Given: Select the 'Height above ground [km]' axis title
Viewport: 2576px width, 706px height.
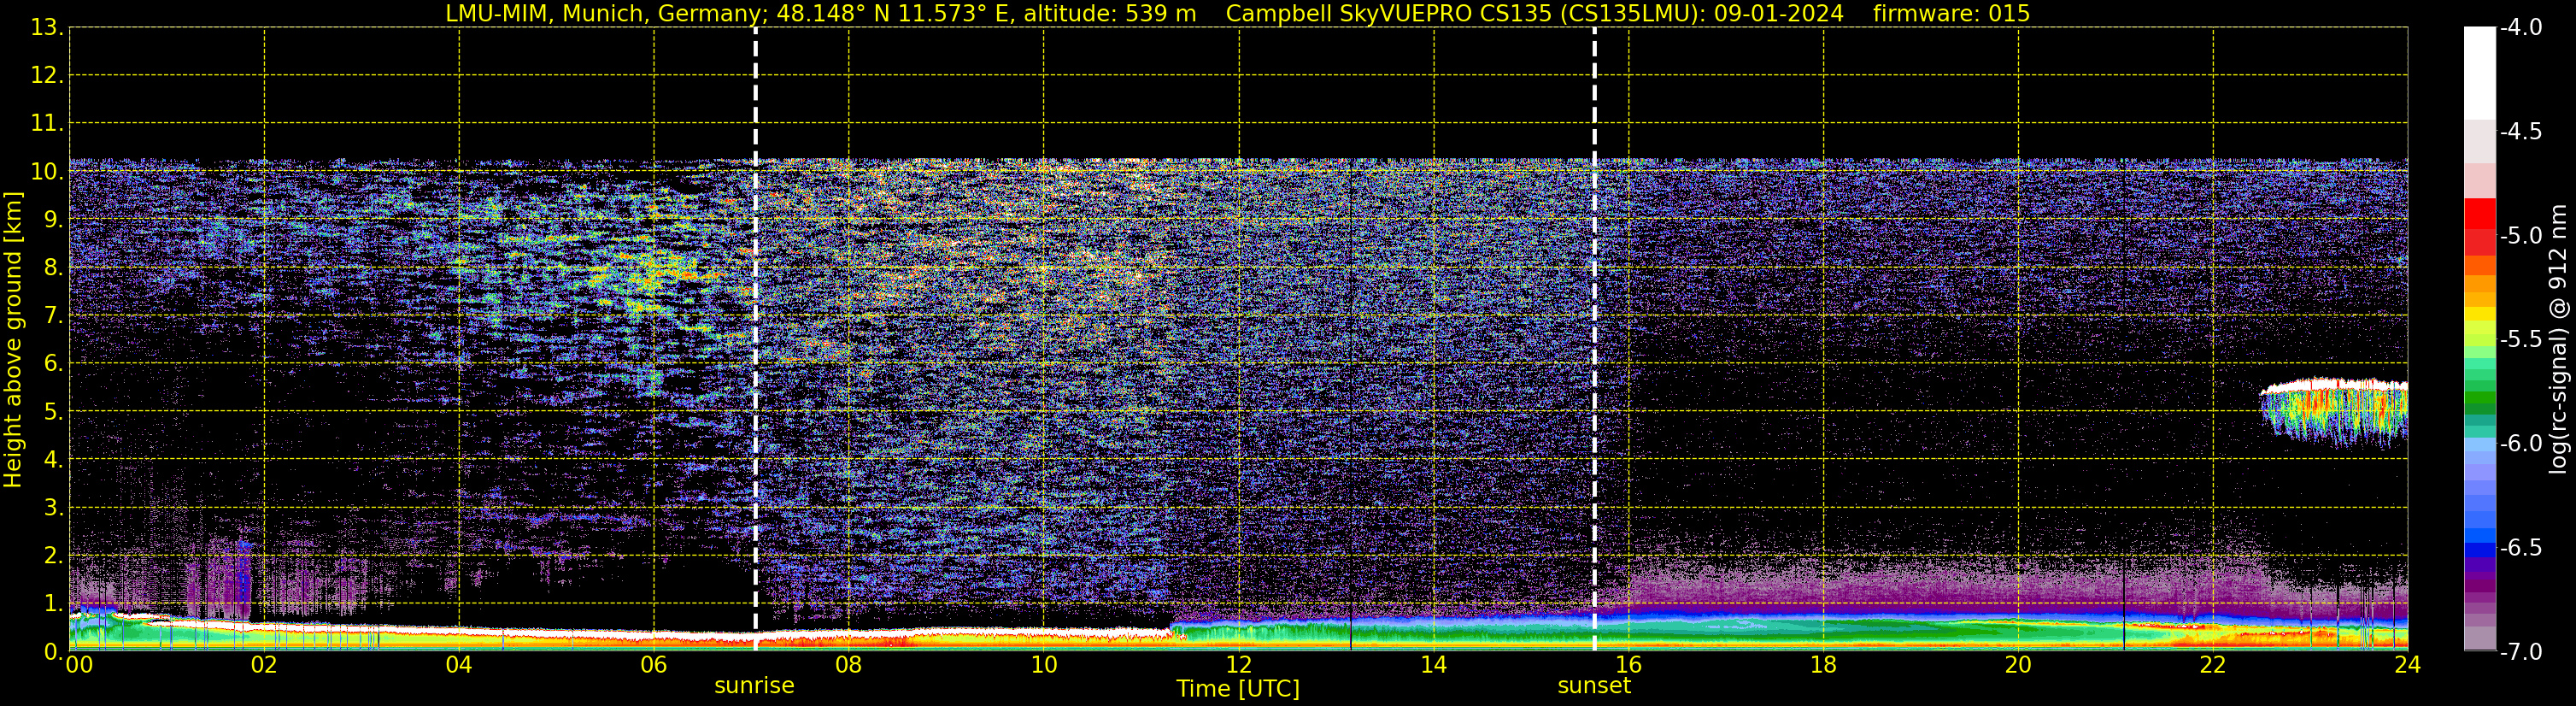Looking at the screenshot, I should (13, 340).
